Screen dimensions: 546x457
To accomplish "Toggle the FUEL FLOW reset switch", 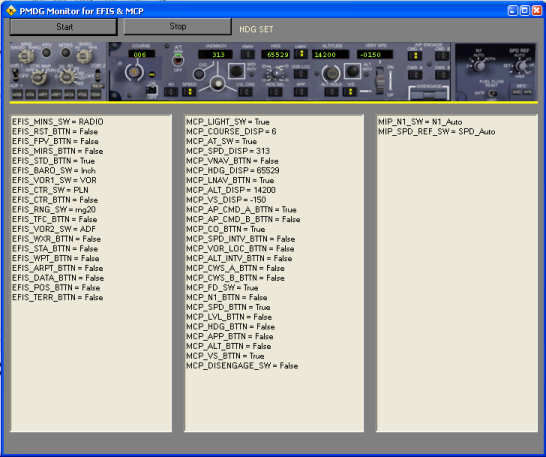I will click(492, 94).
